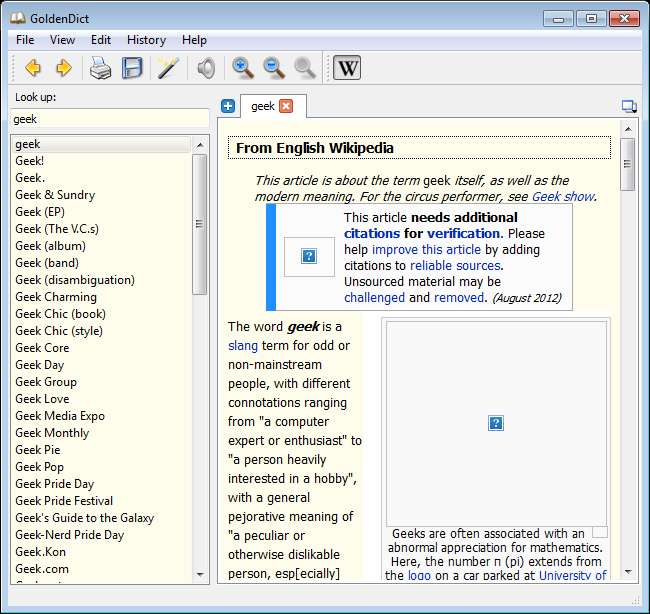Click the forward navigation arrow
650x614 pixels.
(63, 68)
